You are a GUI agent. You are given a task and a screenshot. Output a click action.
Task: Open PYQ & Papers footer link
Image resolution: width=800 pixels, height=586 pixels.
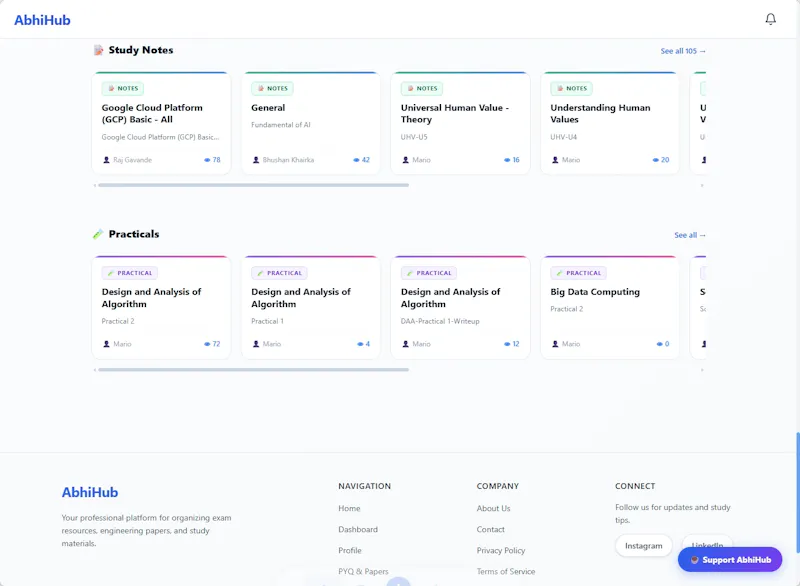(x=363, y=571)
